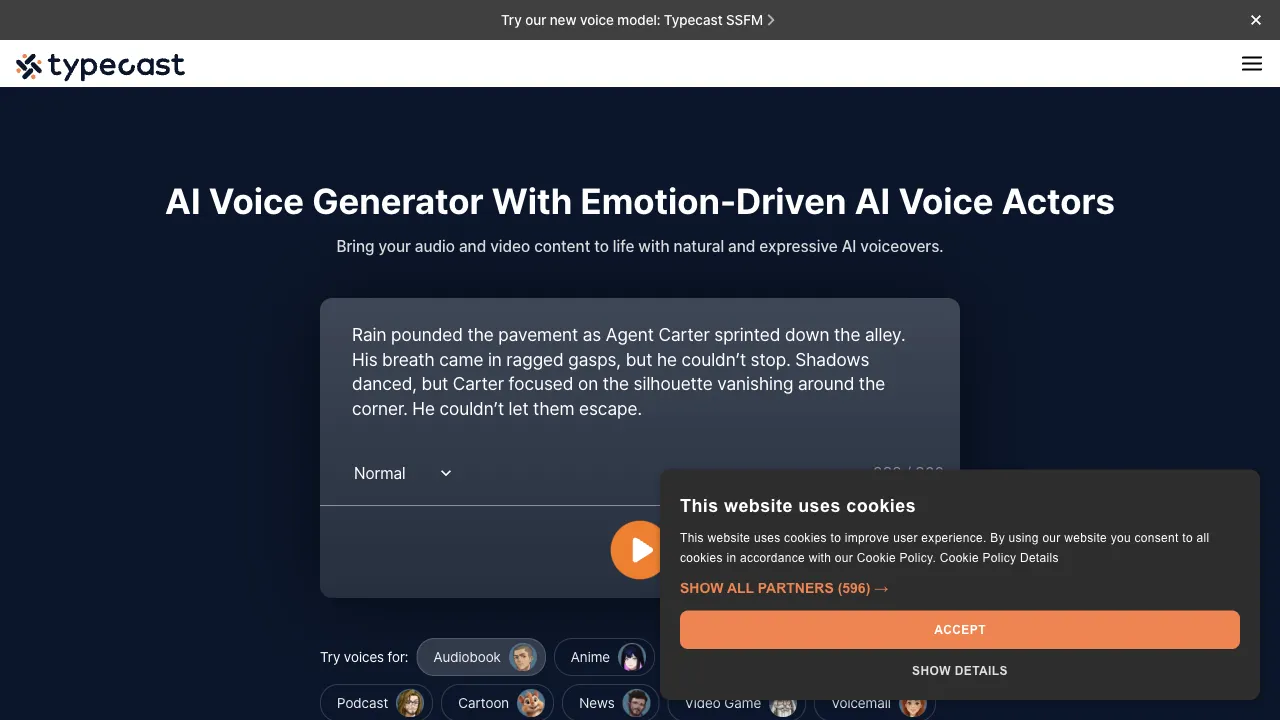Screen dimensions: 1280x720
Task: Select the Cartoon voice chip
Action: click(497, 703)
